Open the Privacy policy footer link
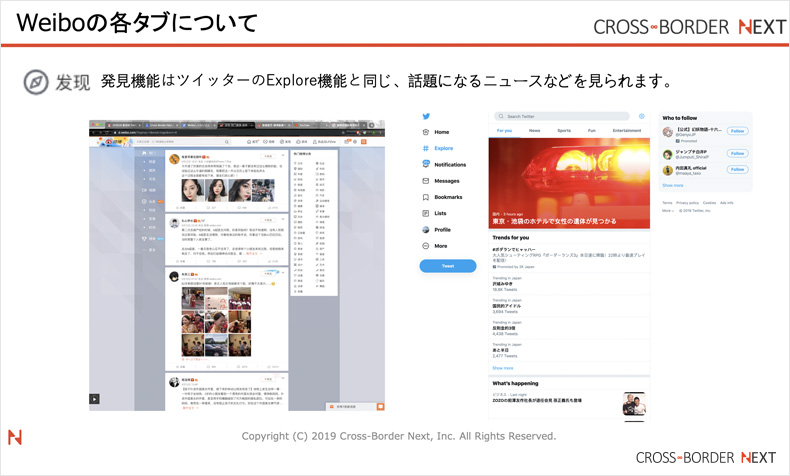790x476 pixels. pyautogui.click(x=687, y=203)
